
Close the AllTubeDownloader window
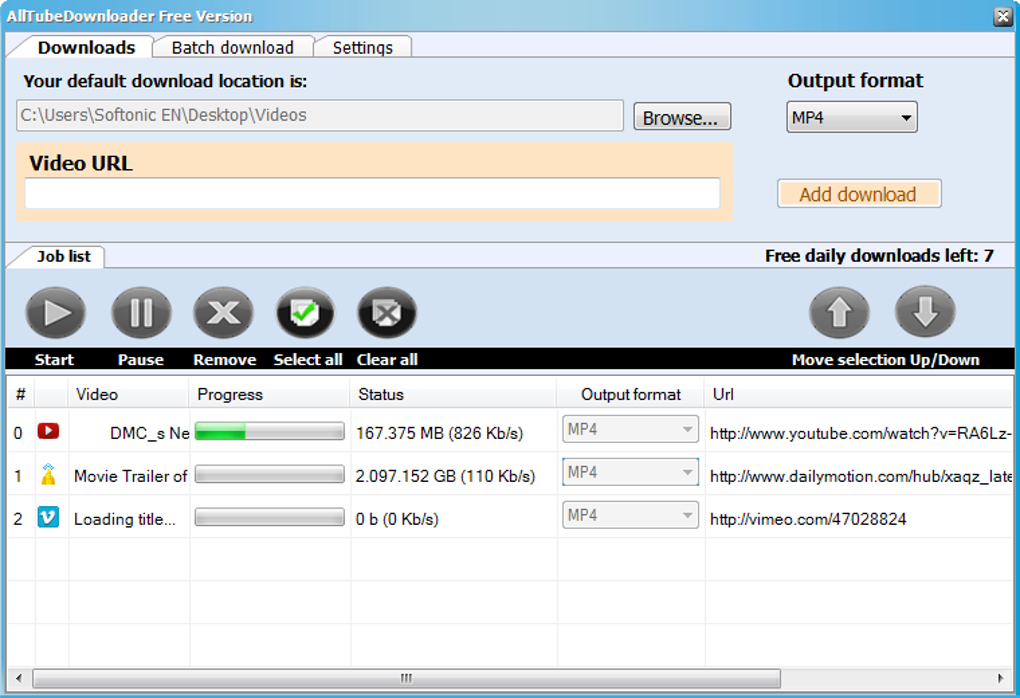click(x=1002, y=16)
